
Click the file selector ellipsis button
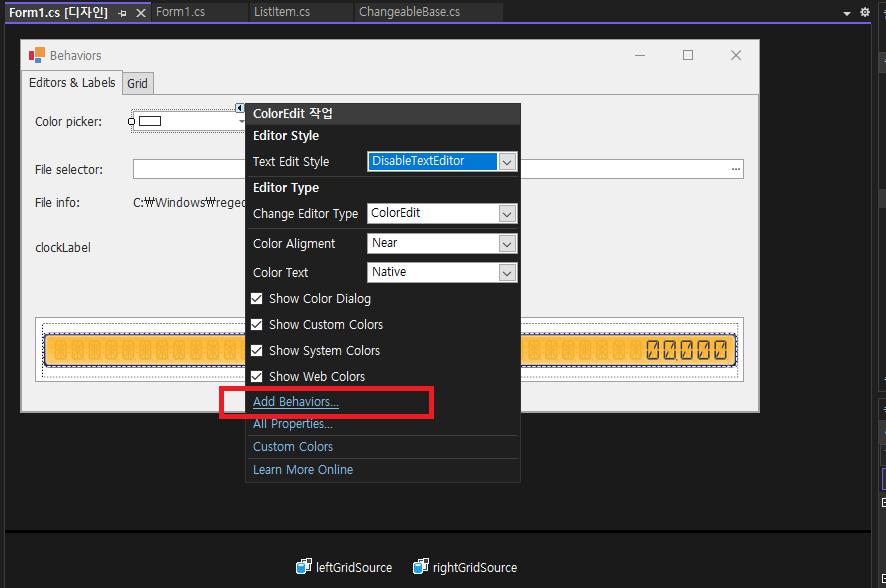click(x=736, y=169)
